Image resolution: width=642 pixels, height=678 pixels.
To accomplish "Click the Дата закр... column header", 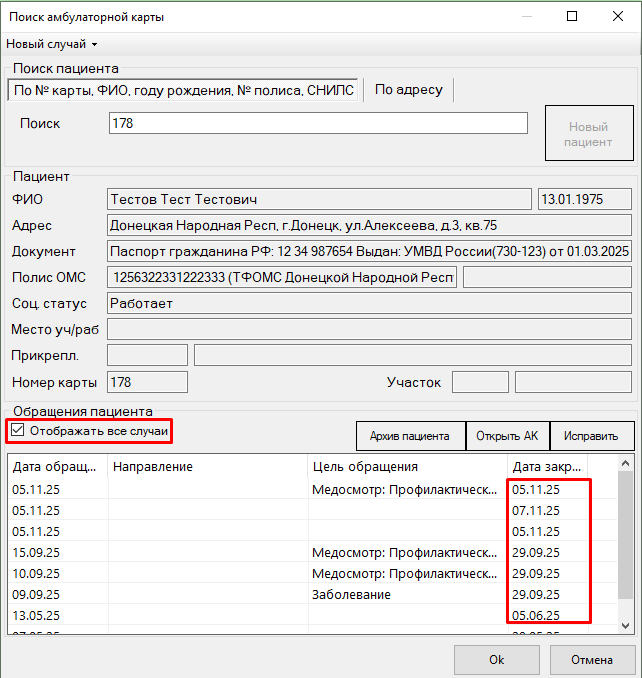I will [x=547, y=467].
